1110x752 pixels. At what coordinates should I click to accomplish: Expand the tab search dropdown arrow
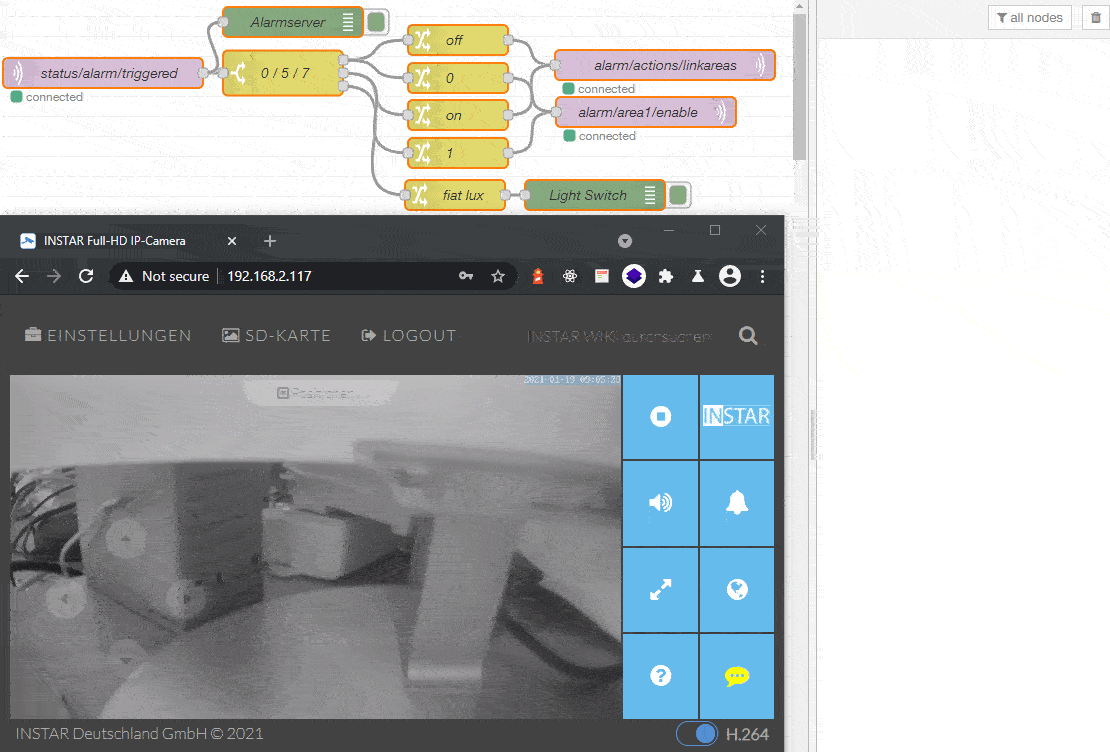[625, 241]
